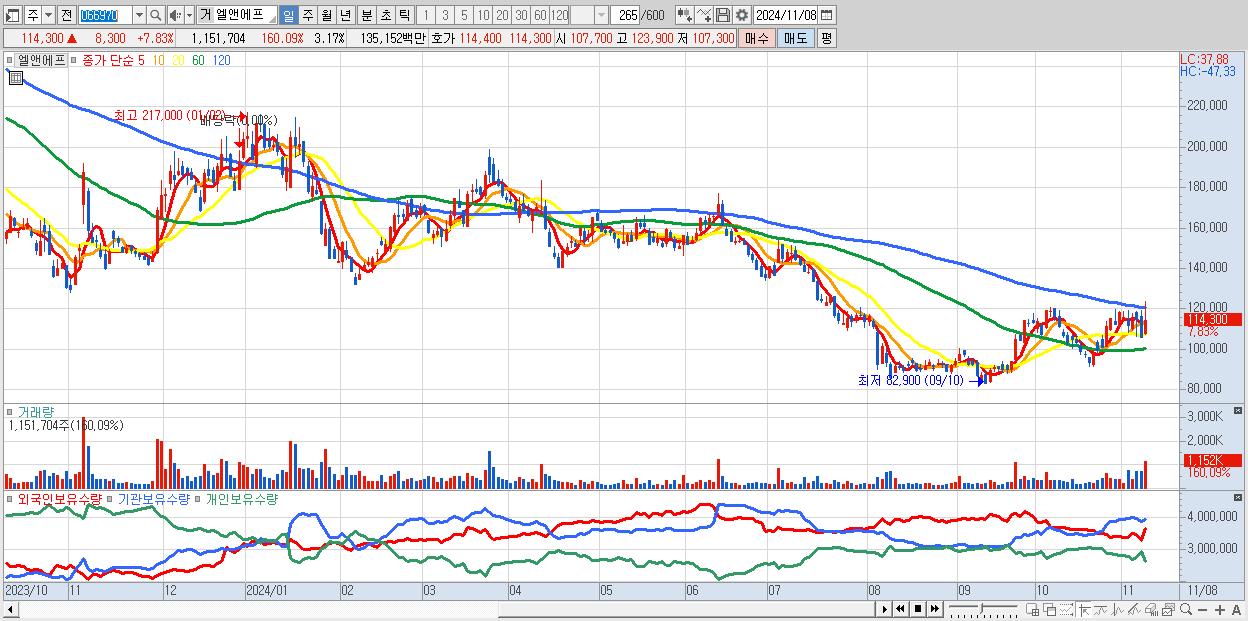
Task: Click the zigzag line chart icon
Action: click(1119, 609)
